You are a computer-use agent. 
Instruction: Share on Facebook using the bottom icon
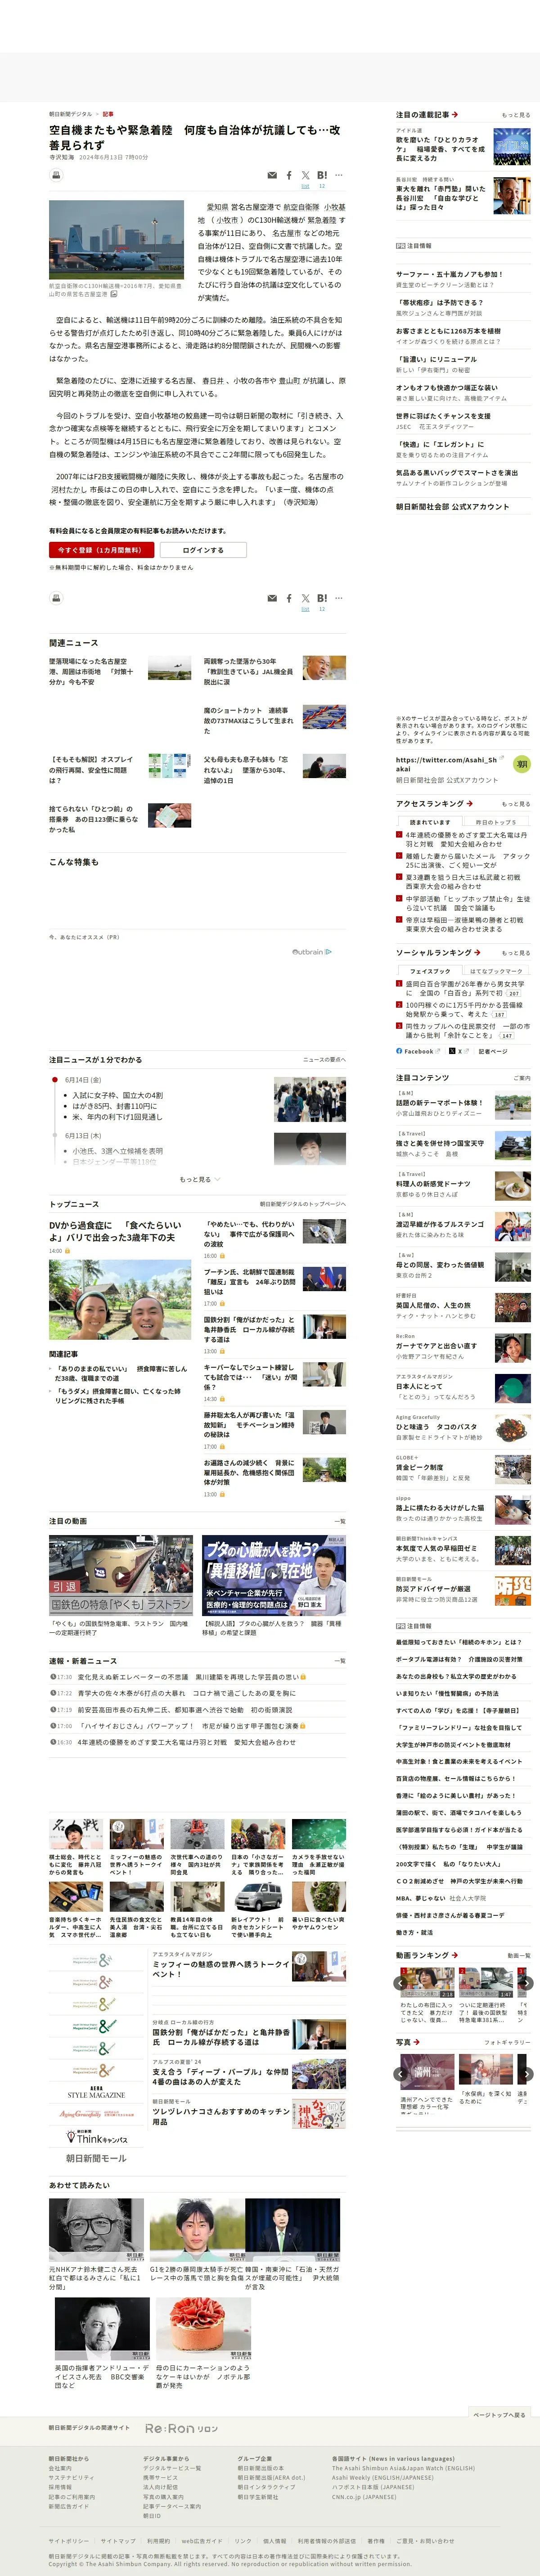coord(289,598)
